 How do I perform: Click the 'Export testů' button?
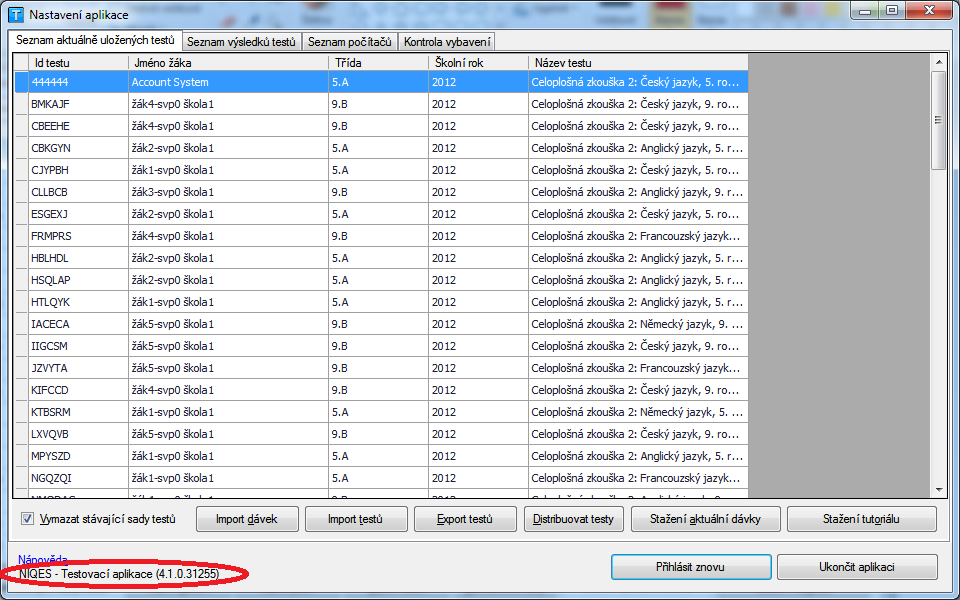coord(465,519)
